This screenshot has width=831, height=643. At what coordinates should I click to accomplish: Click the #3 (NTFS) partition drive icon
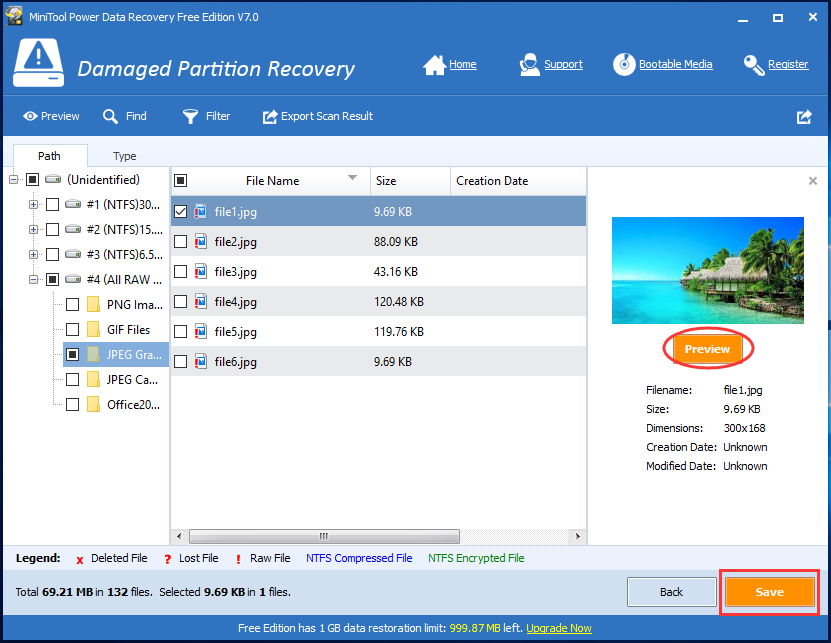point(73,254)
